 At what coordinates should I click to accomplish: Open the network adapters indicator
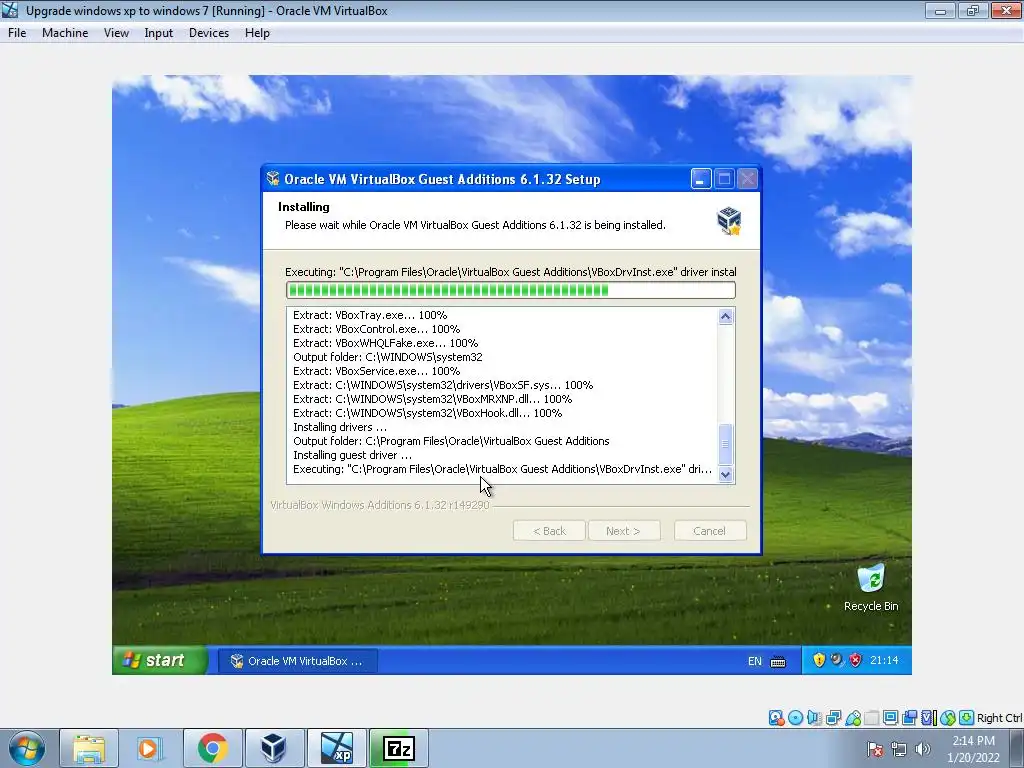[x=833, y=718]
